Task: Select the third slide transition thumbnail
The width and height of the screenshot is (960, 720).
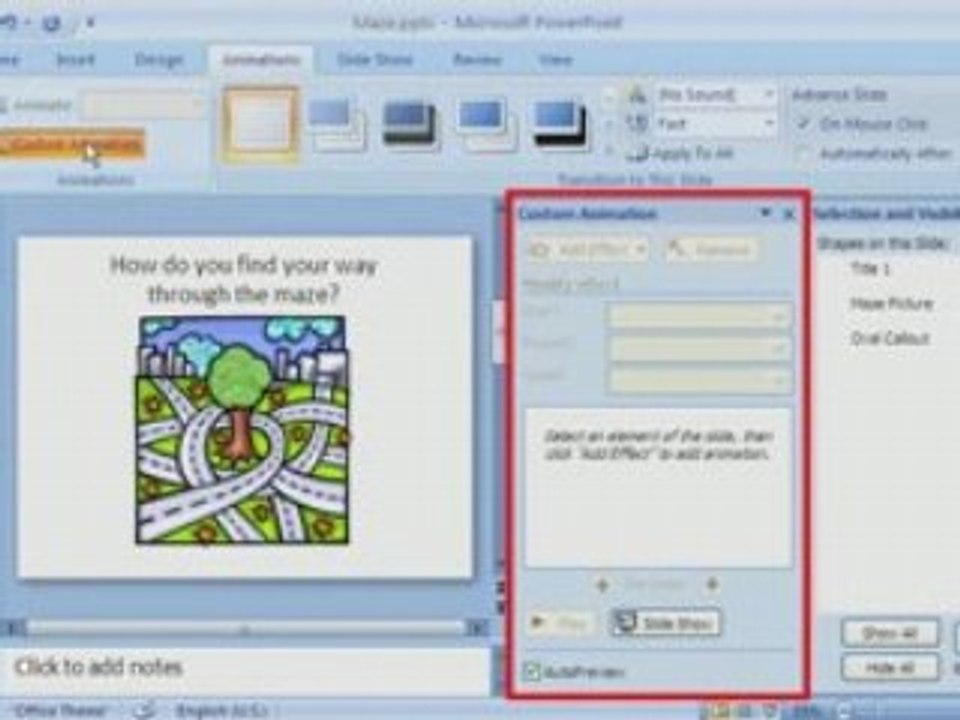Action: click(410, 125)
